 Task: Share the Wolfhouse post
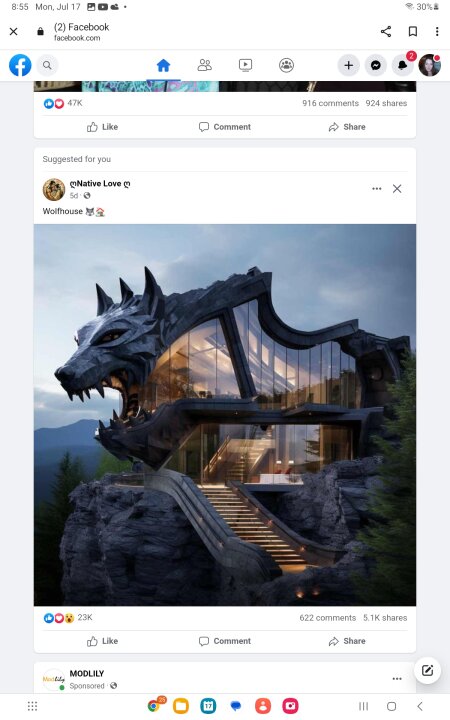(x=347, y=641)
